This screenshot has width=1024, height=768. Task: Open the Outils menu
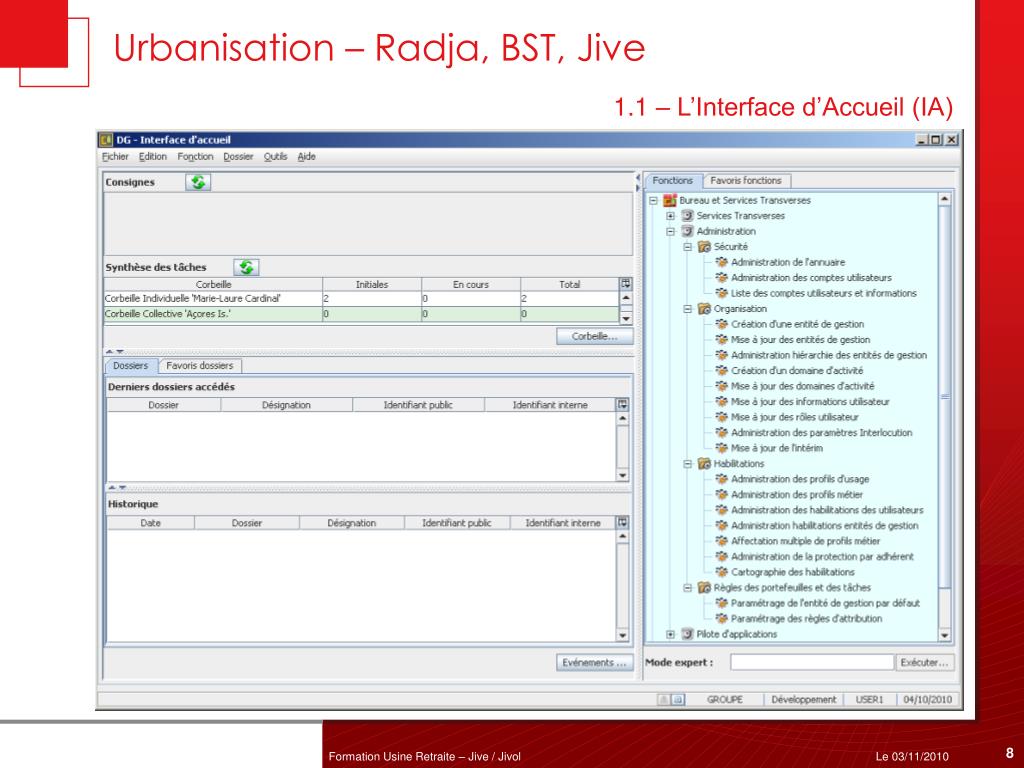coord(276,157)
